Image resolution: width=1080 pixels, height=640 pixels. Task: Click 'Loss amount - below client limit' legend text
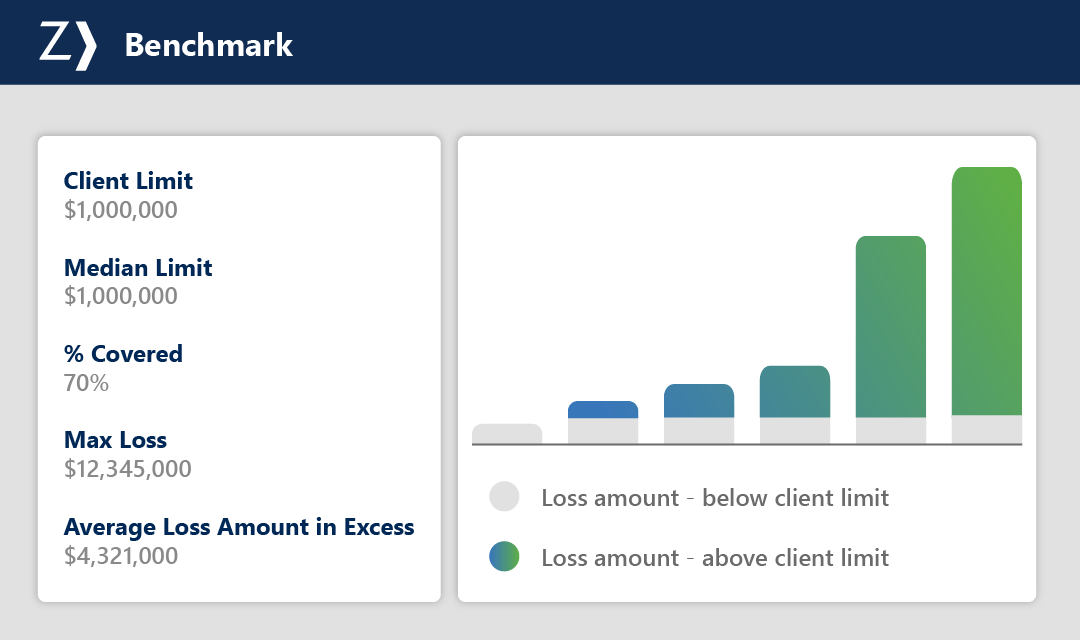714,498
